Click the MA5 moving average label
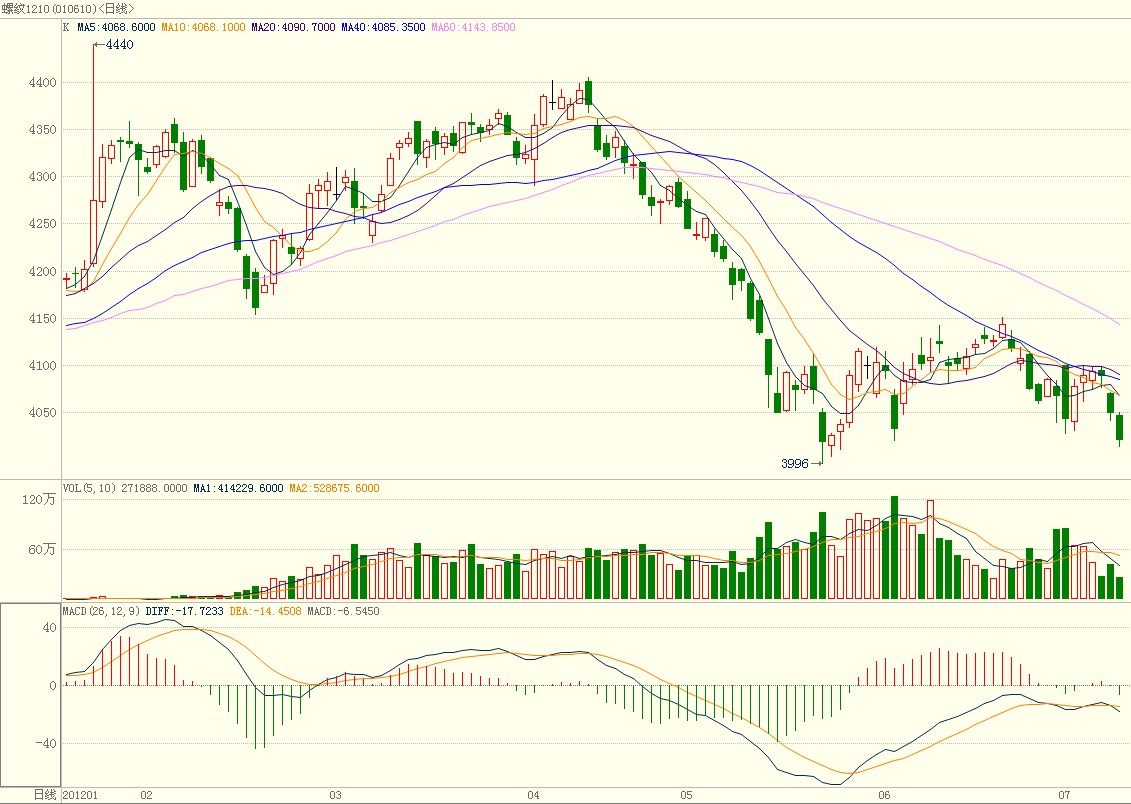 coord(116,27)
